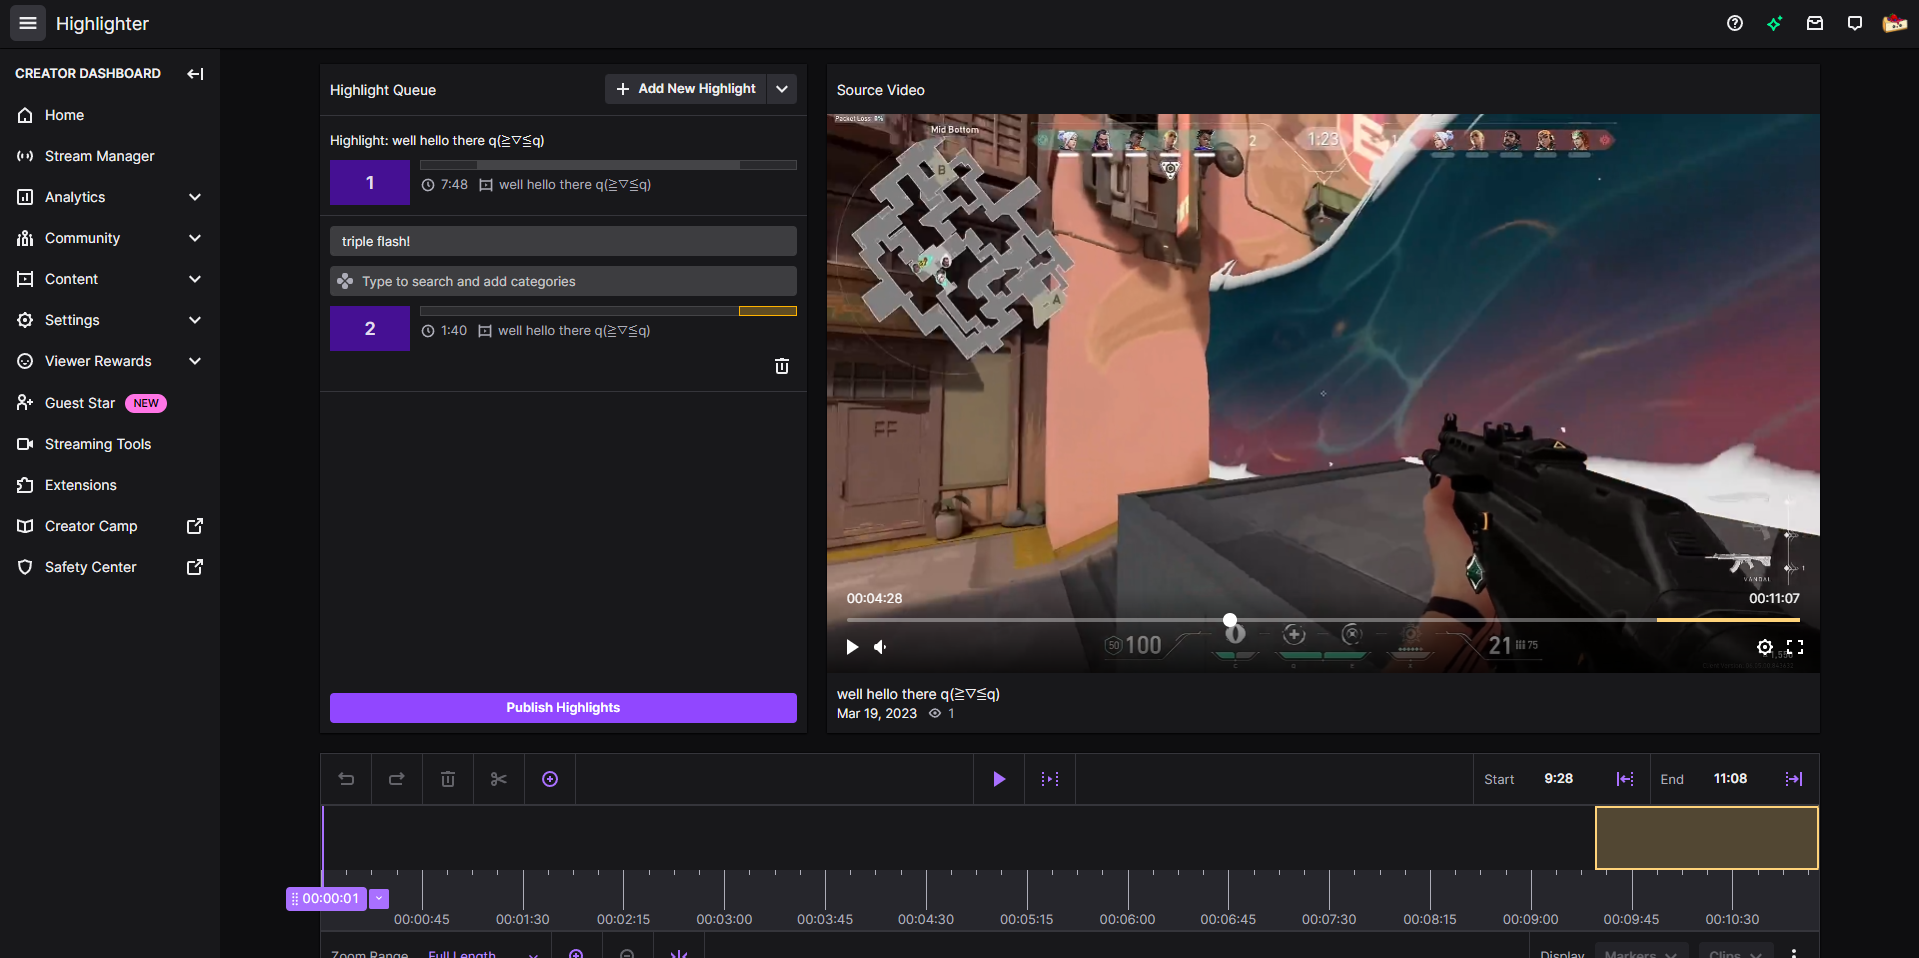Open notifications inbox in the top bar
Screen dimensions: 1919x958
pos(1815,23)
